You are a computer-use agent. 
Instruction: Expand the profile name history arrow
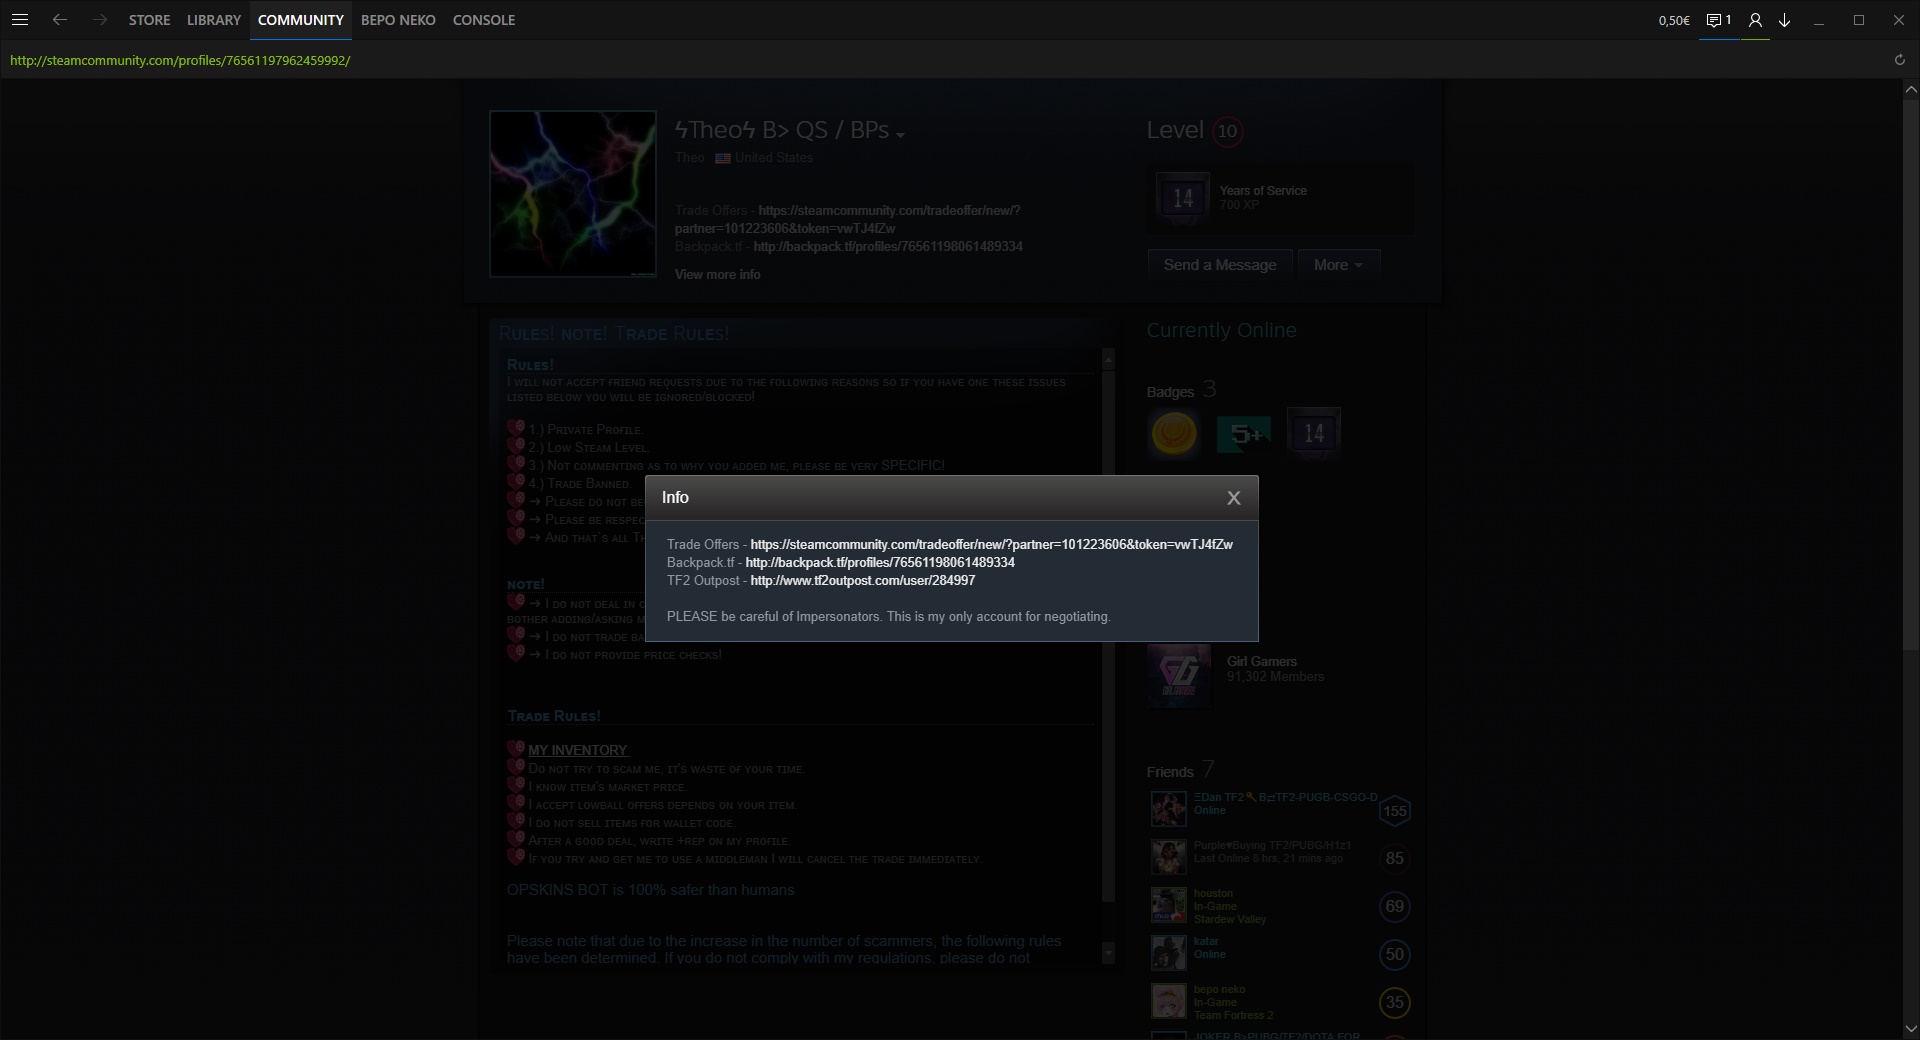click(x=900, y=135)
